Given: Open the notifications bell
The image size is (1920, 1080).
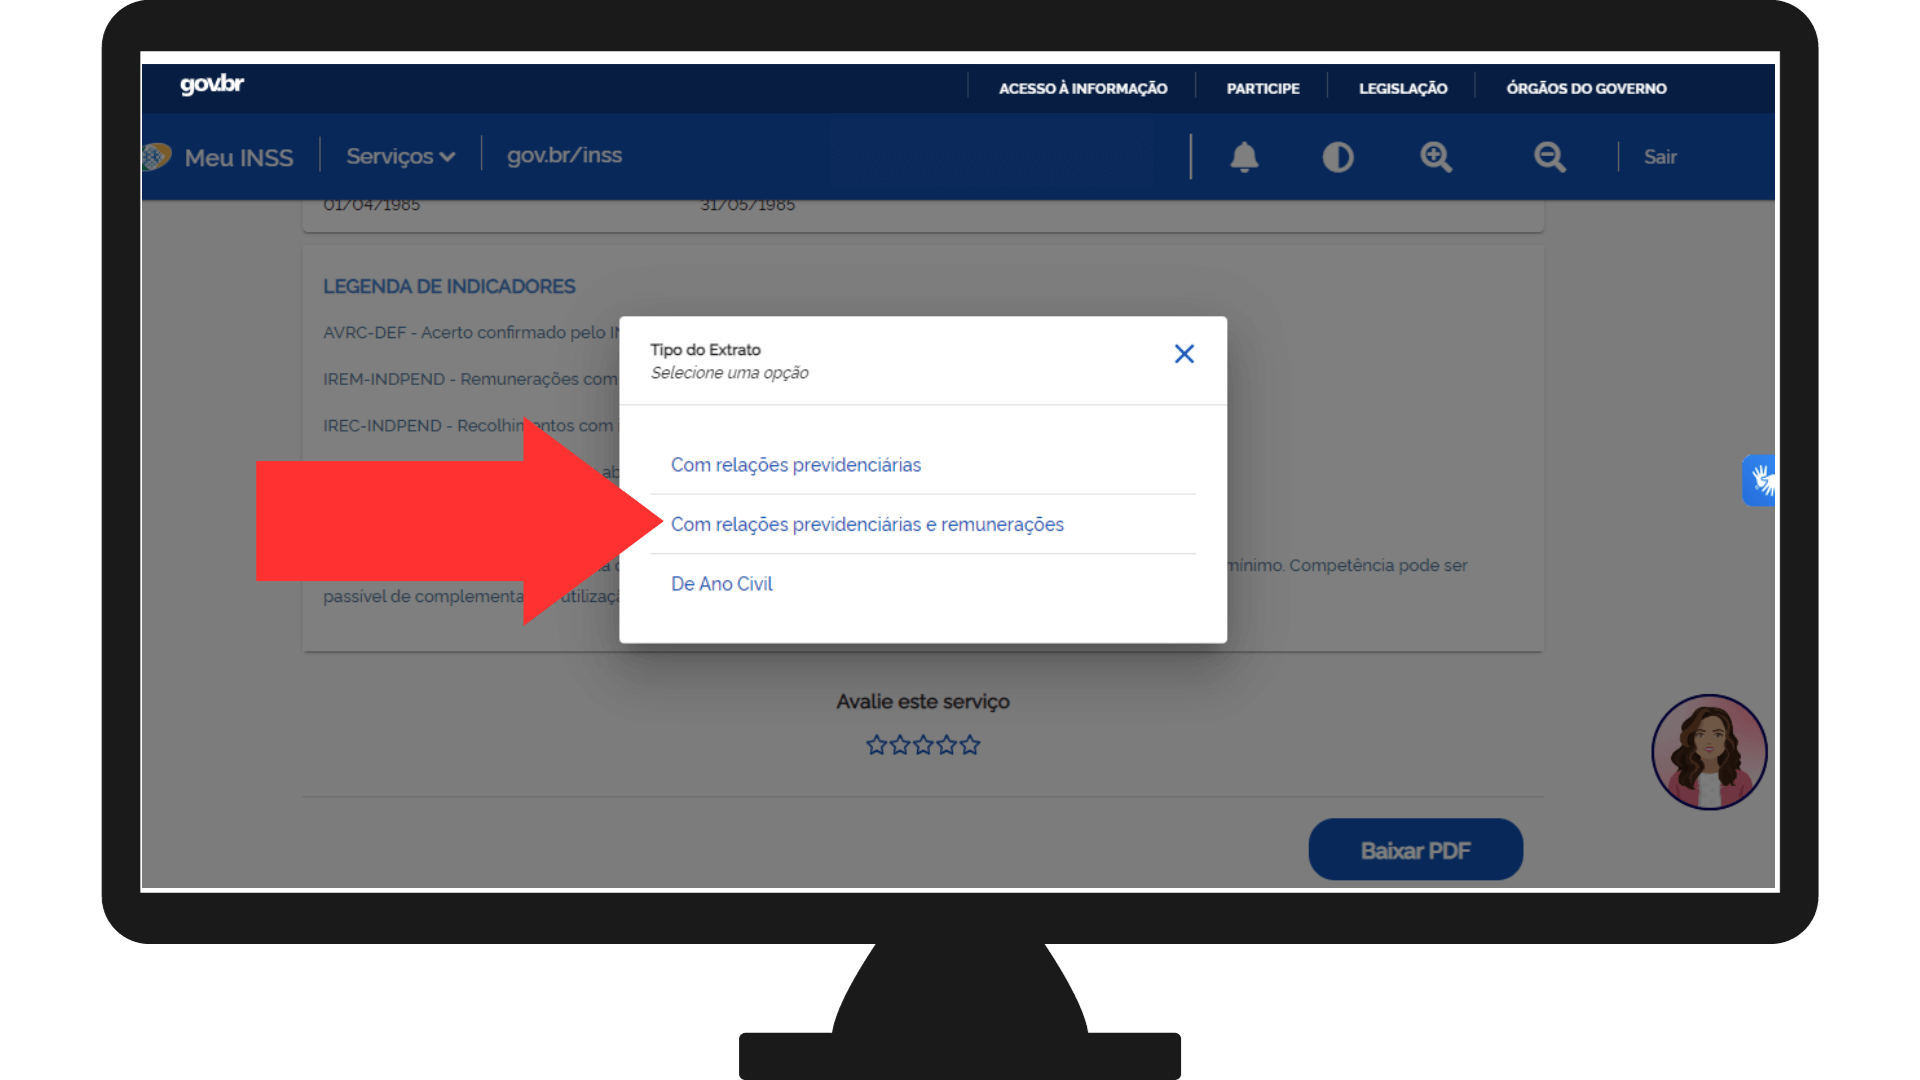Looking at the screenshot, I should click(1244, 157).
